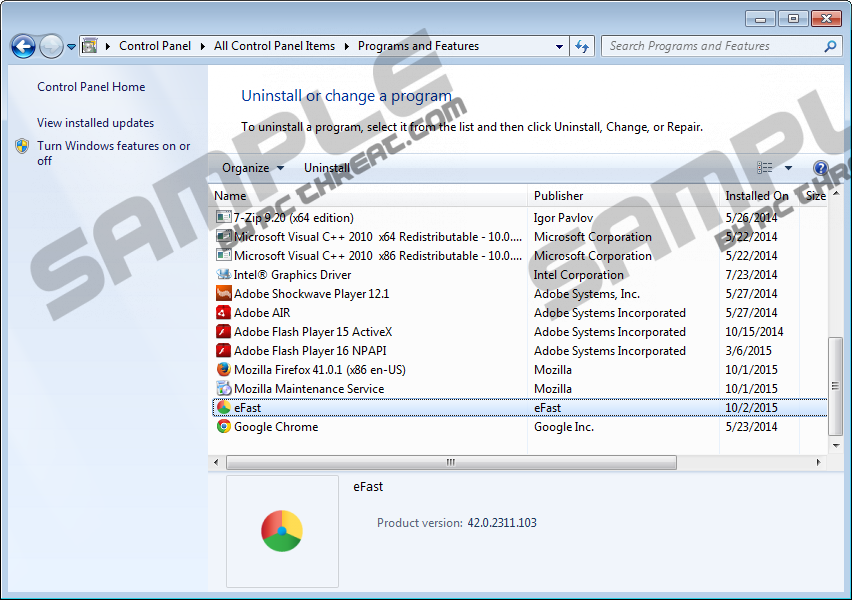
Task: Open the More view options arrow
Action: click(x=788, y=168)
